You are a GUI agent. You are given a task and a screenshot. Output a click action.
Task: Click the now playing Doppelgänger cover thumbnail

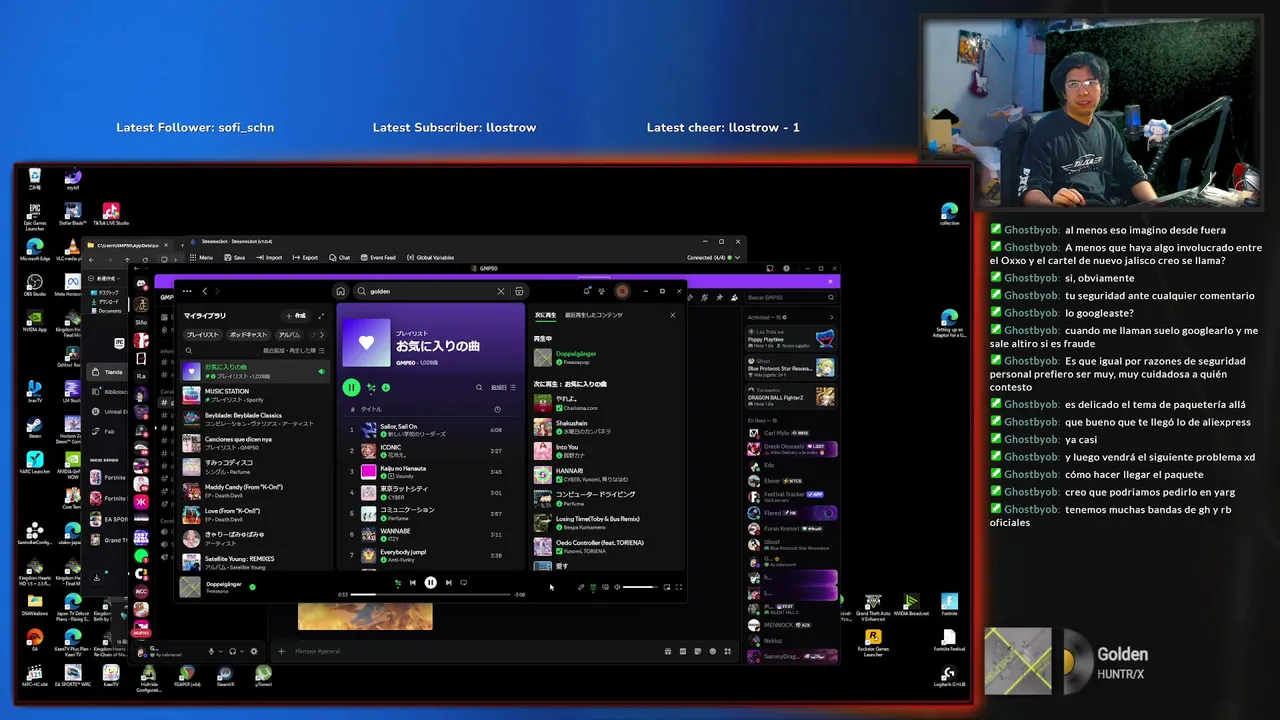(190, 587)
